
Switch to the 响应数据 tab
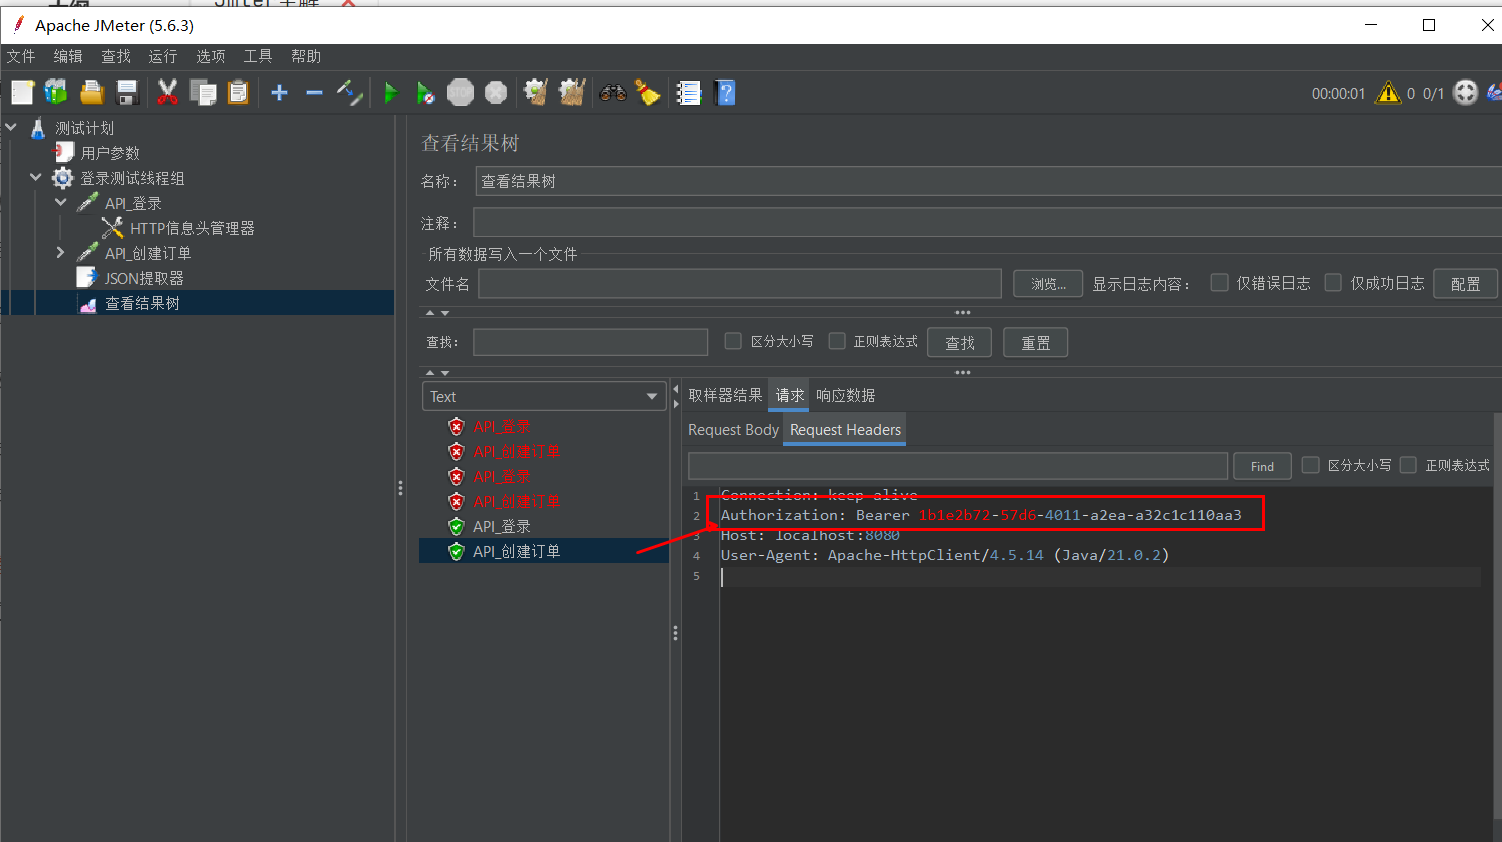(x=845, y=395)
